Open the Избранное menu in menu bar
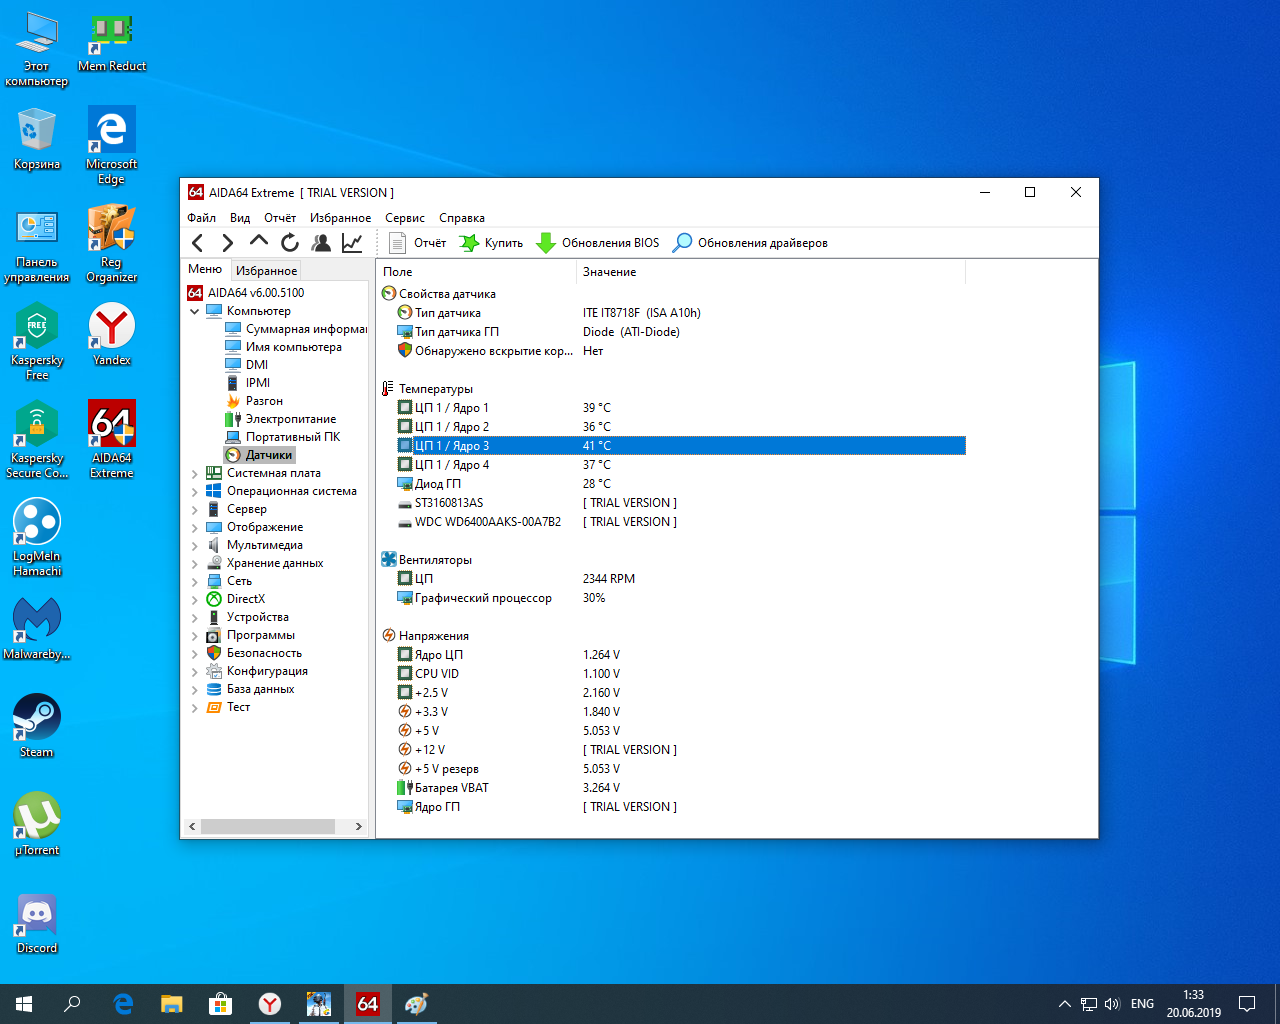The height and width of the screenshot is (1024, 1280). (340, 218)
